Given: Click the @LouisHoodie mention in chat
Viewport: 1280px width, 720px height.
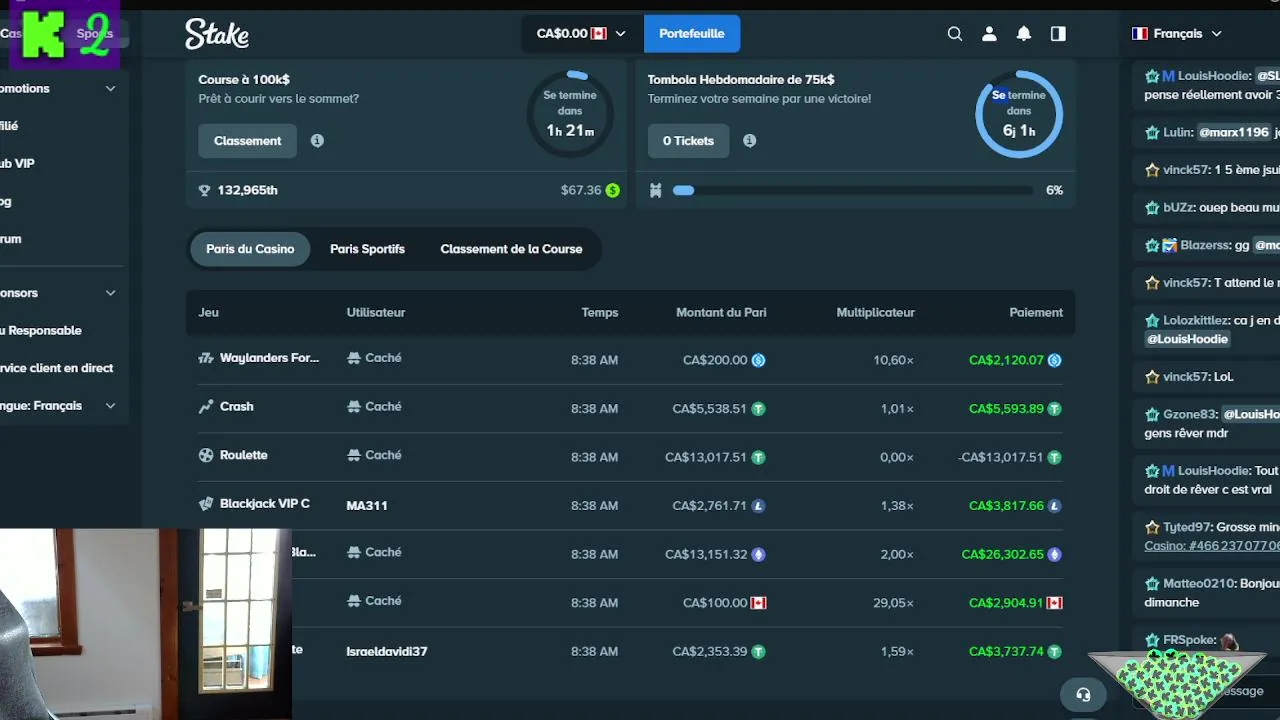Looking at the screenshot, I should coord(1188,339).
